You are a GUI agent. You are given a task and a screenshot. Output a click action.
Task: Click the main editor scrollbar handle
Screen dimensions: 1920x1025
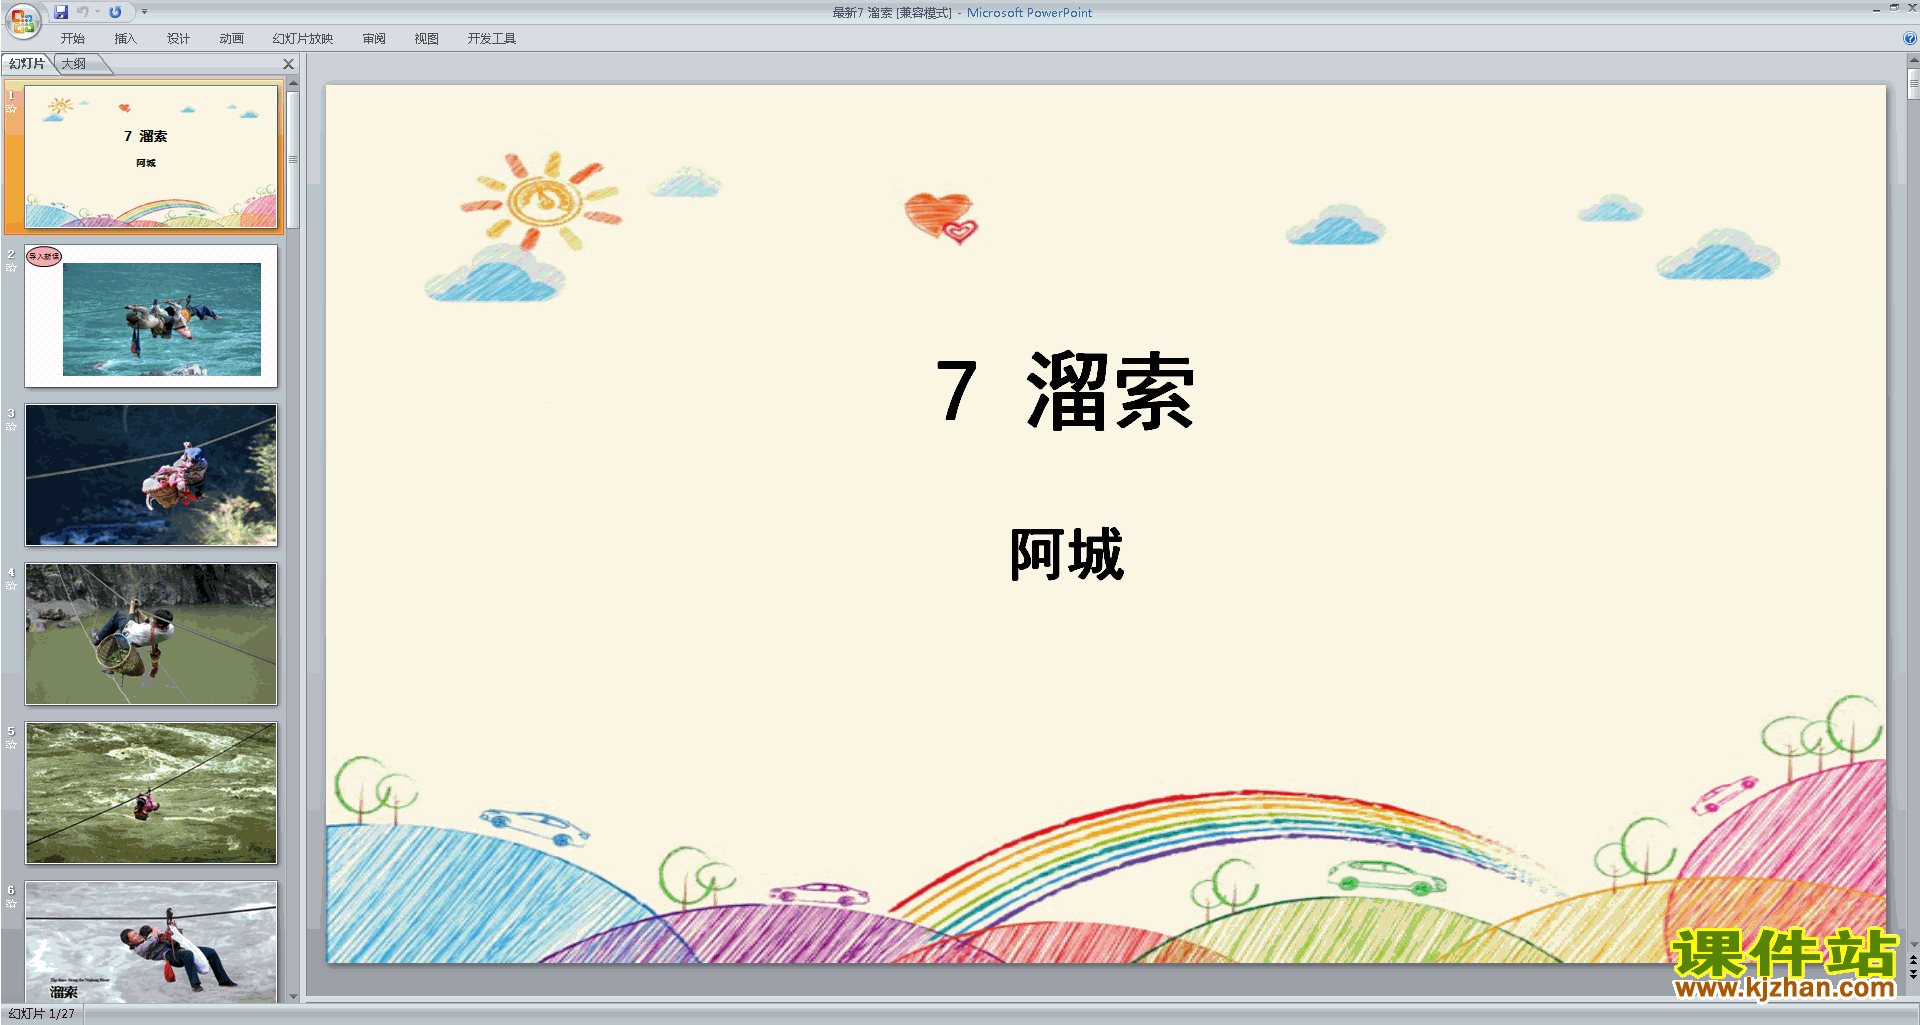click(1913, 84)
